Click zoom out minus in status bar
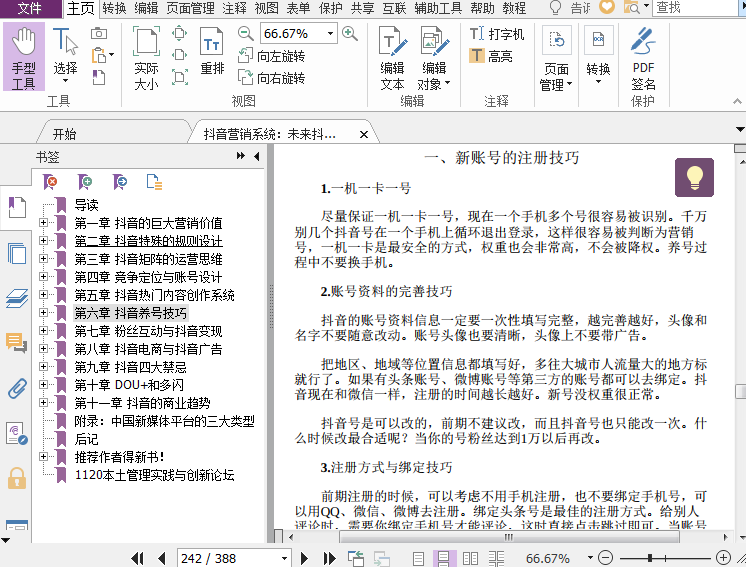 click(605, 557)
